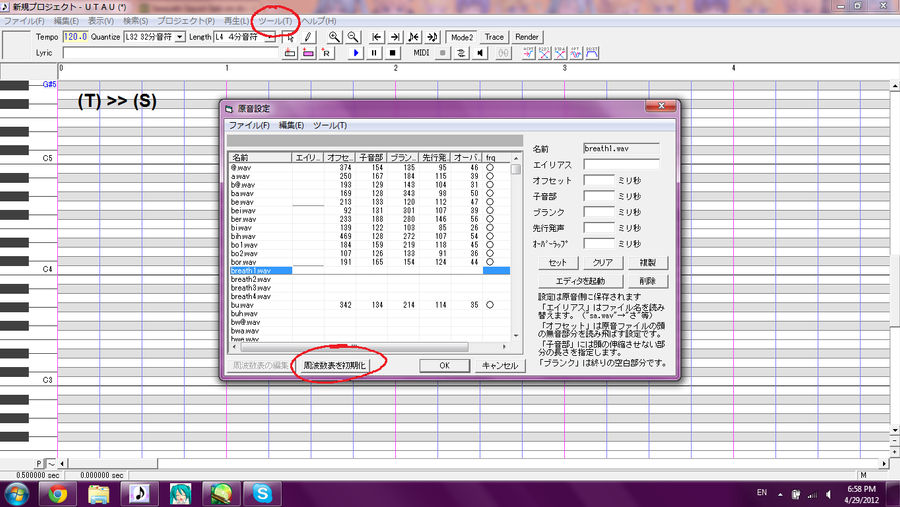Stop playback with the square stop button
This screenshot has height=507, width=900.
393,53
